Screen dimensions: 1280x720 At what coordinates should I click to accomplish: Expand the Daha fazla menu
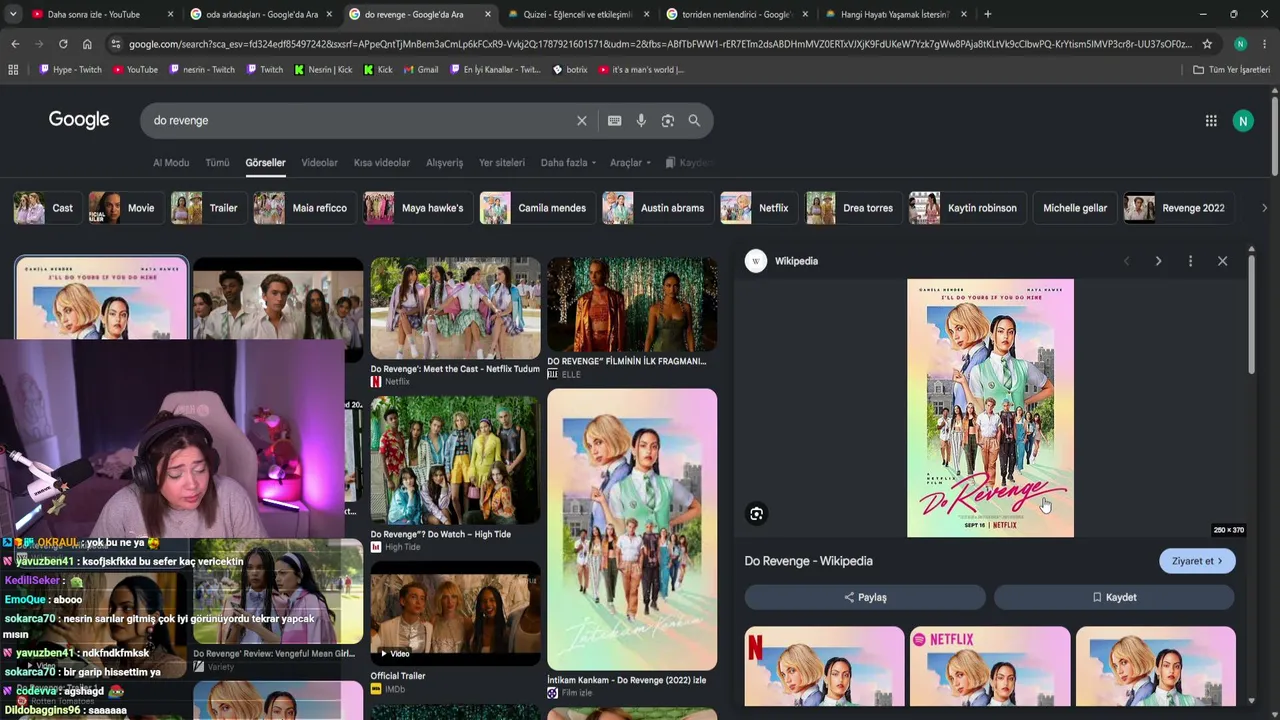coord(568,163)
